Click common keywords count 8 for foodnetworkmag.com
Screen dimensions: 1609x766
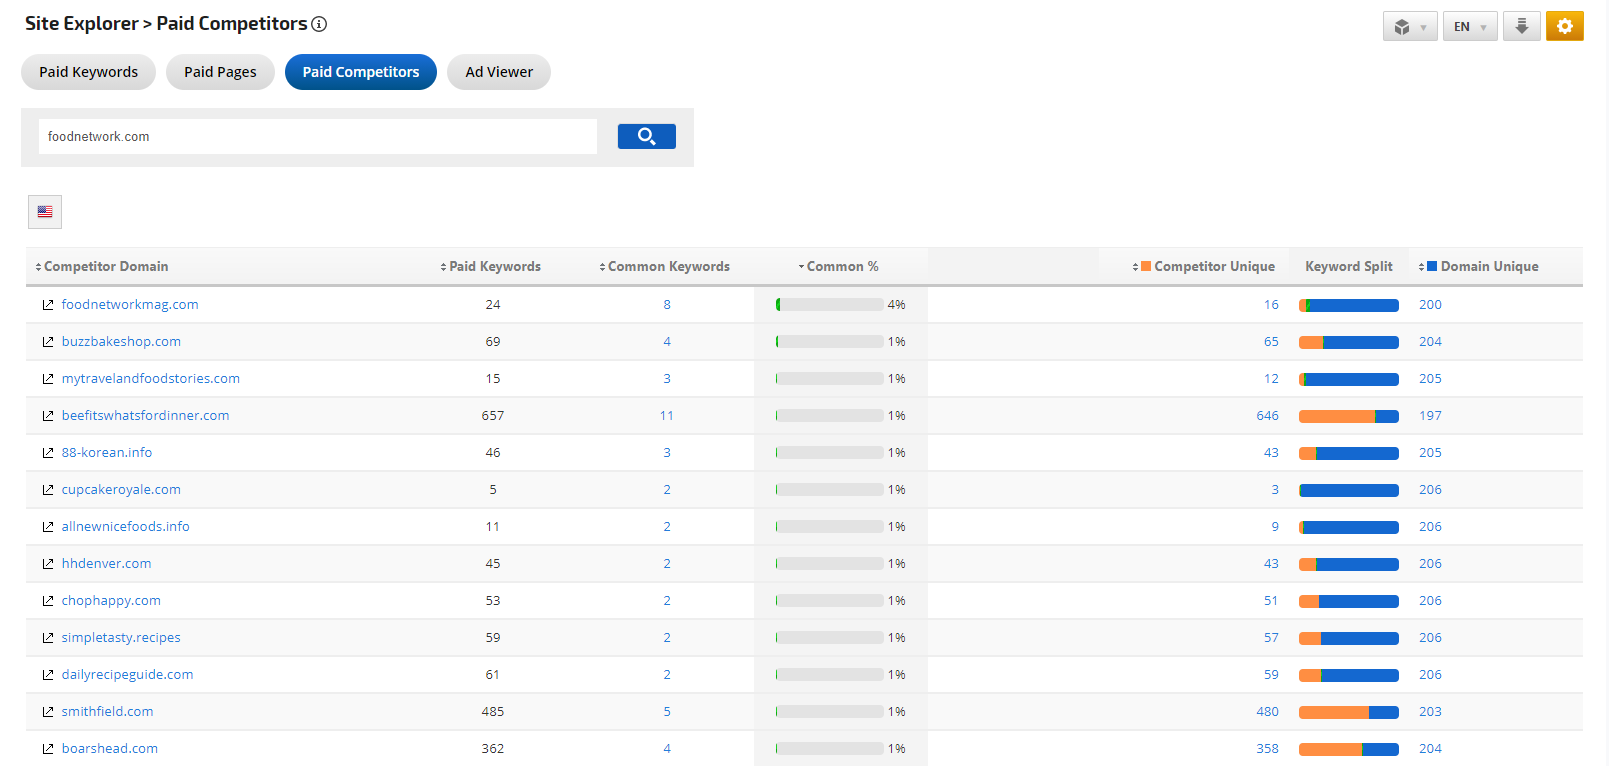pyautogui.click(x=667, y=305)
